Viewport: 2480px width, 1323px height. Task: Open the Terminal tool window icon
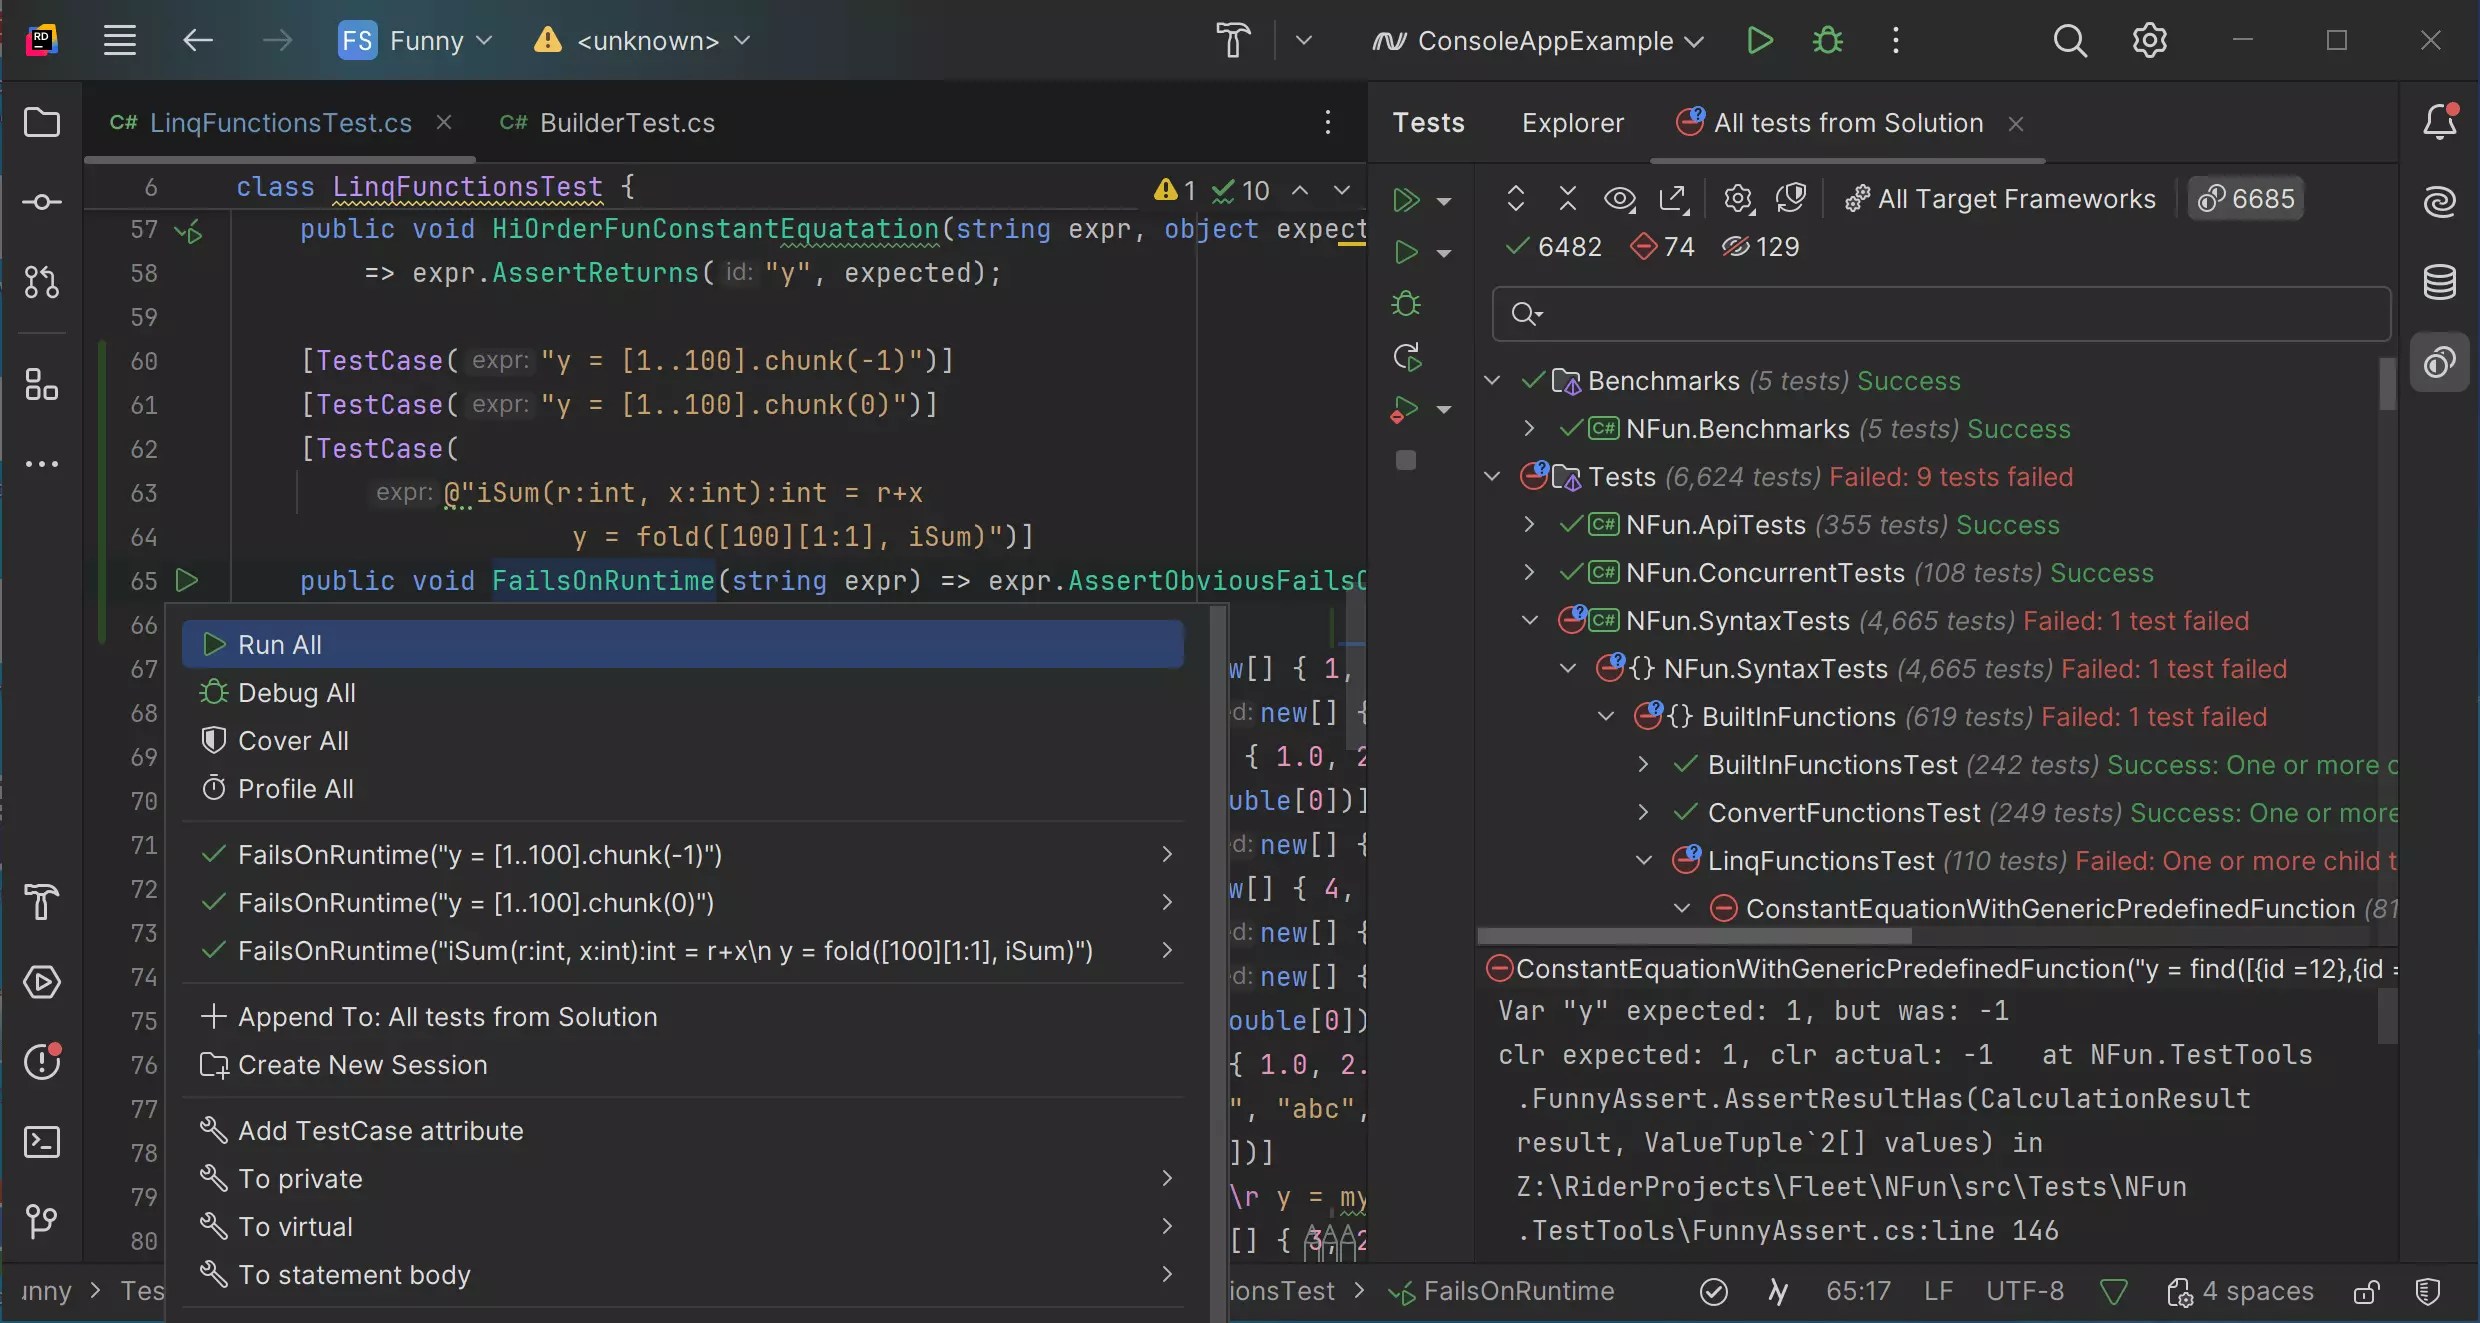[x=41, y=1142]
